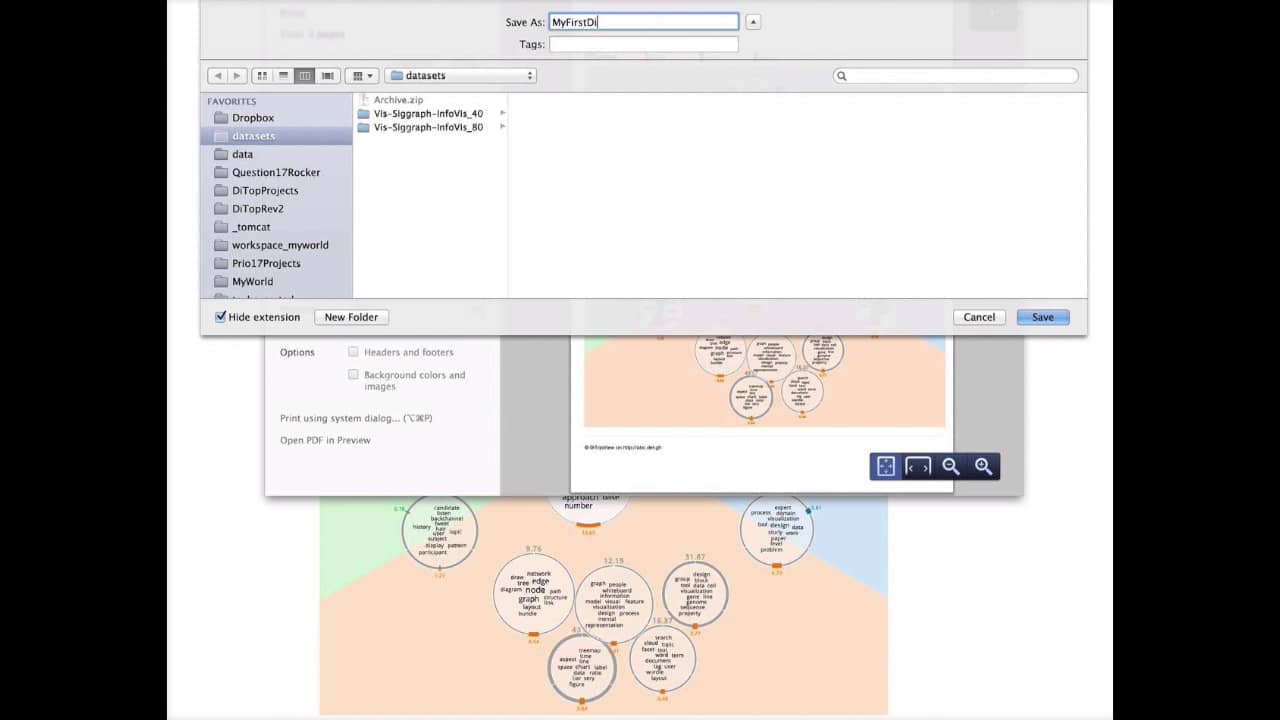Switch to column view
The height and width of the screenshot is (720, 1280).
305,75
